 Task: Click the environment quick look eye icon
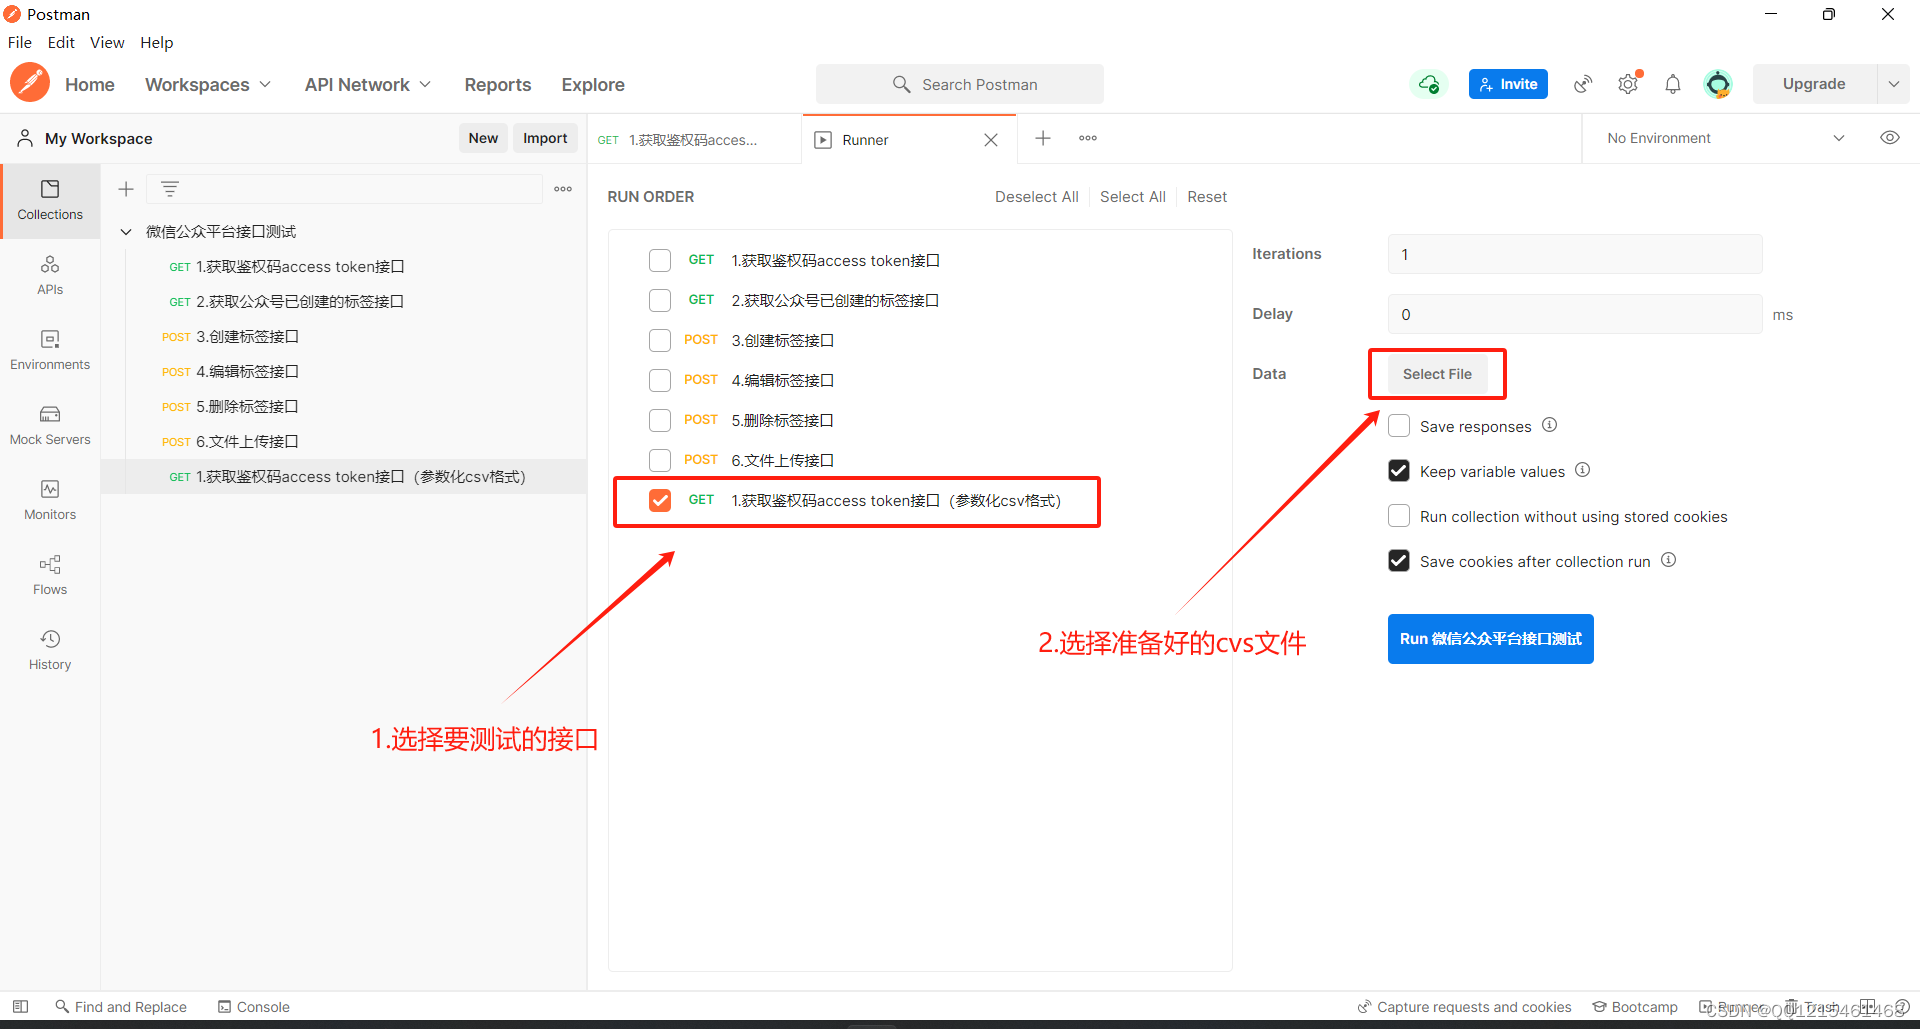tap(1889, 138)
